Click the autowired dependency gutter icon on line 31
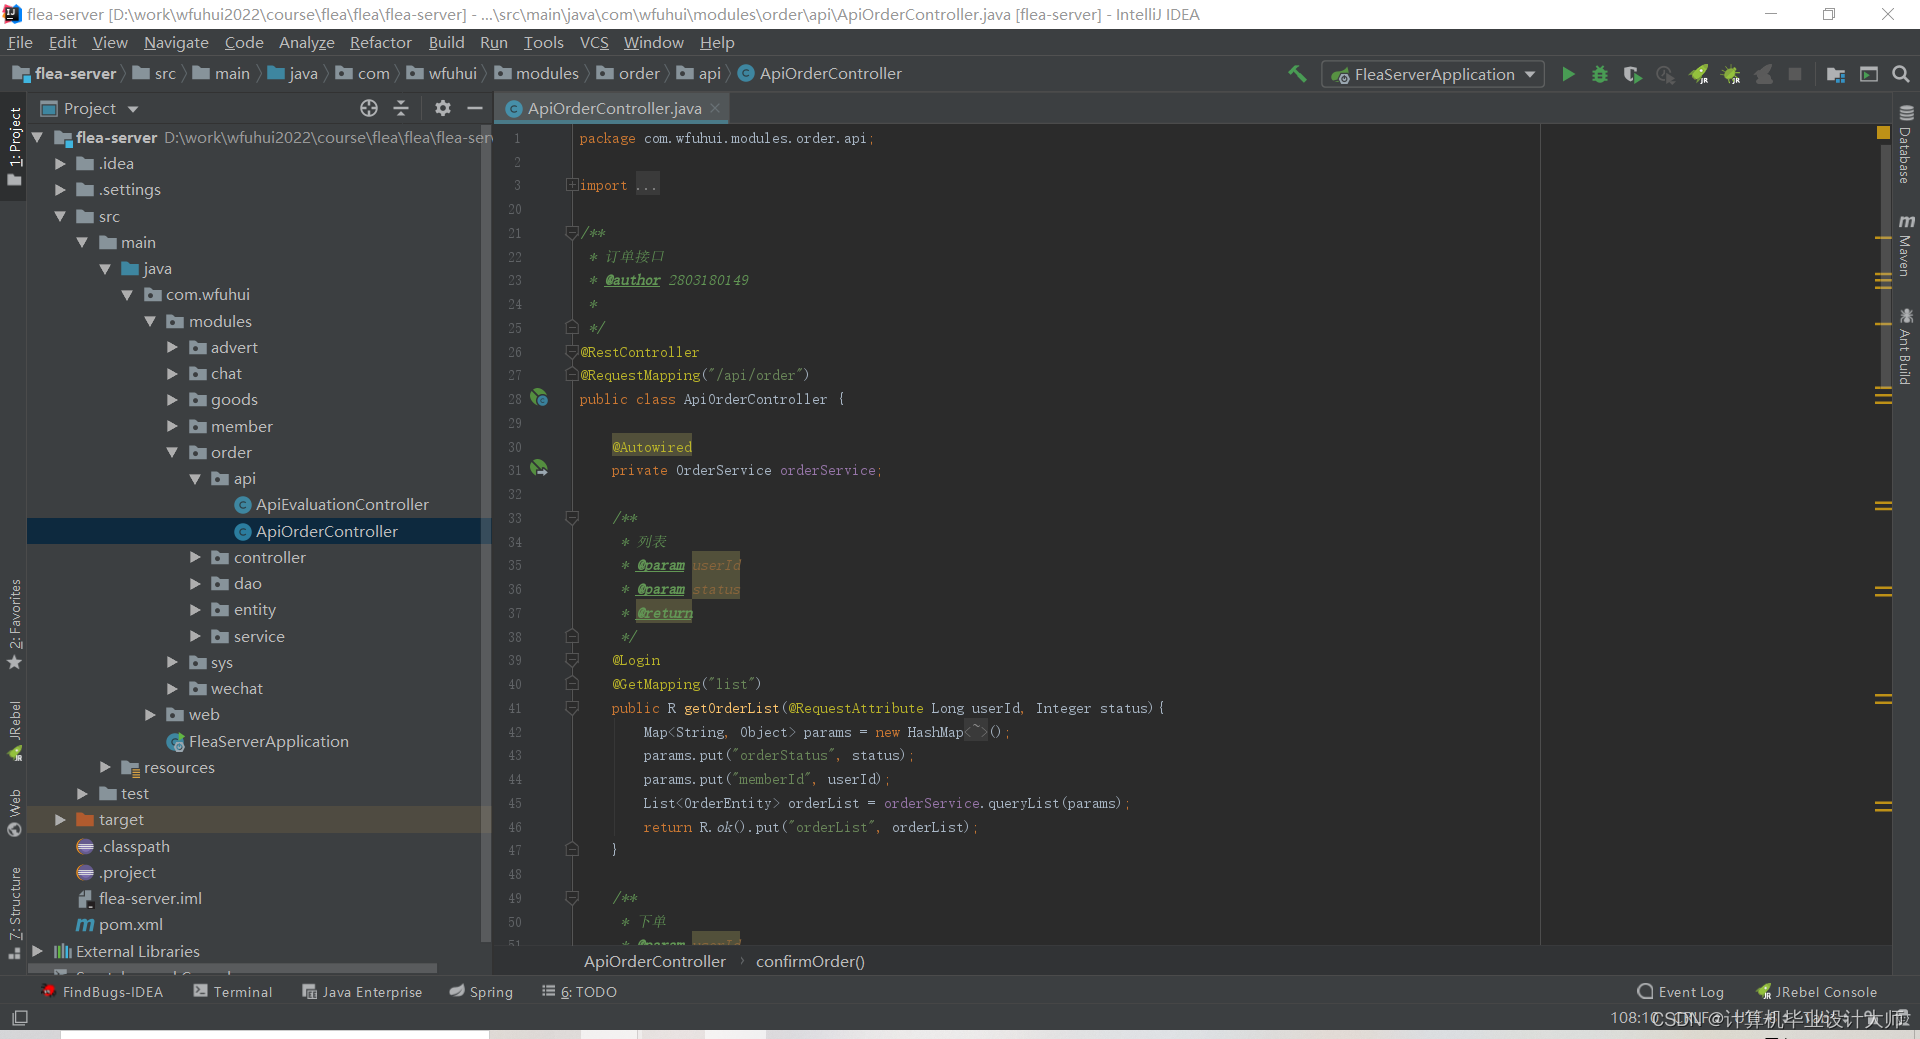 coord(539,468)
